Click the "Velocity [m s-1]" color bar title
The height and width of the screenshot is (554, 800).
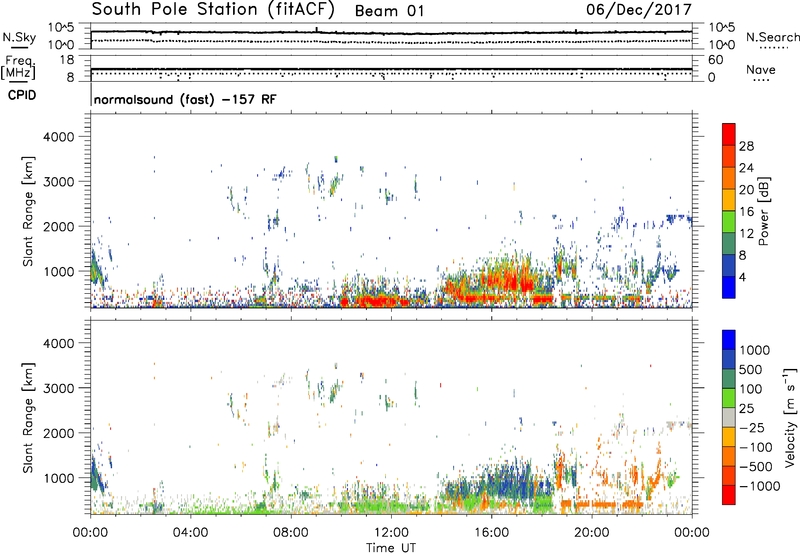pyautogui.click(x=790, y=417)
